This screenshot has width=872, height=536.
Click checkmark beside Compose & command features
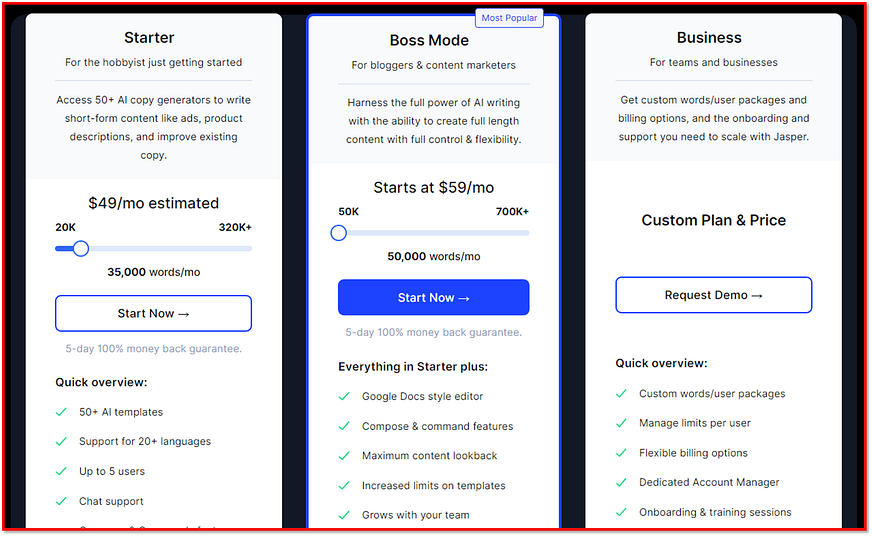point(345,426)
